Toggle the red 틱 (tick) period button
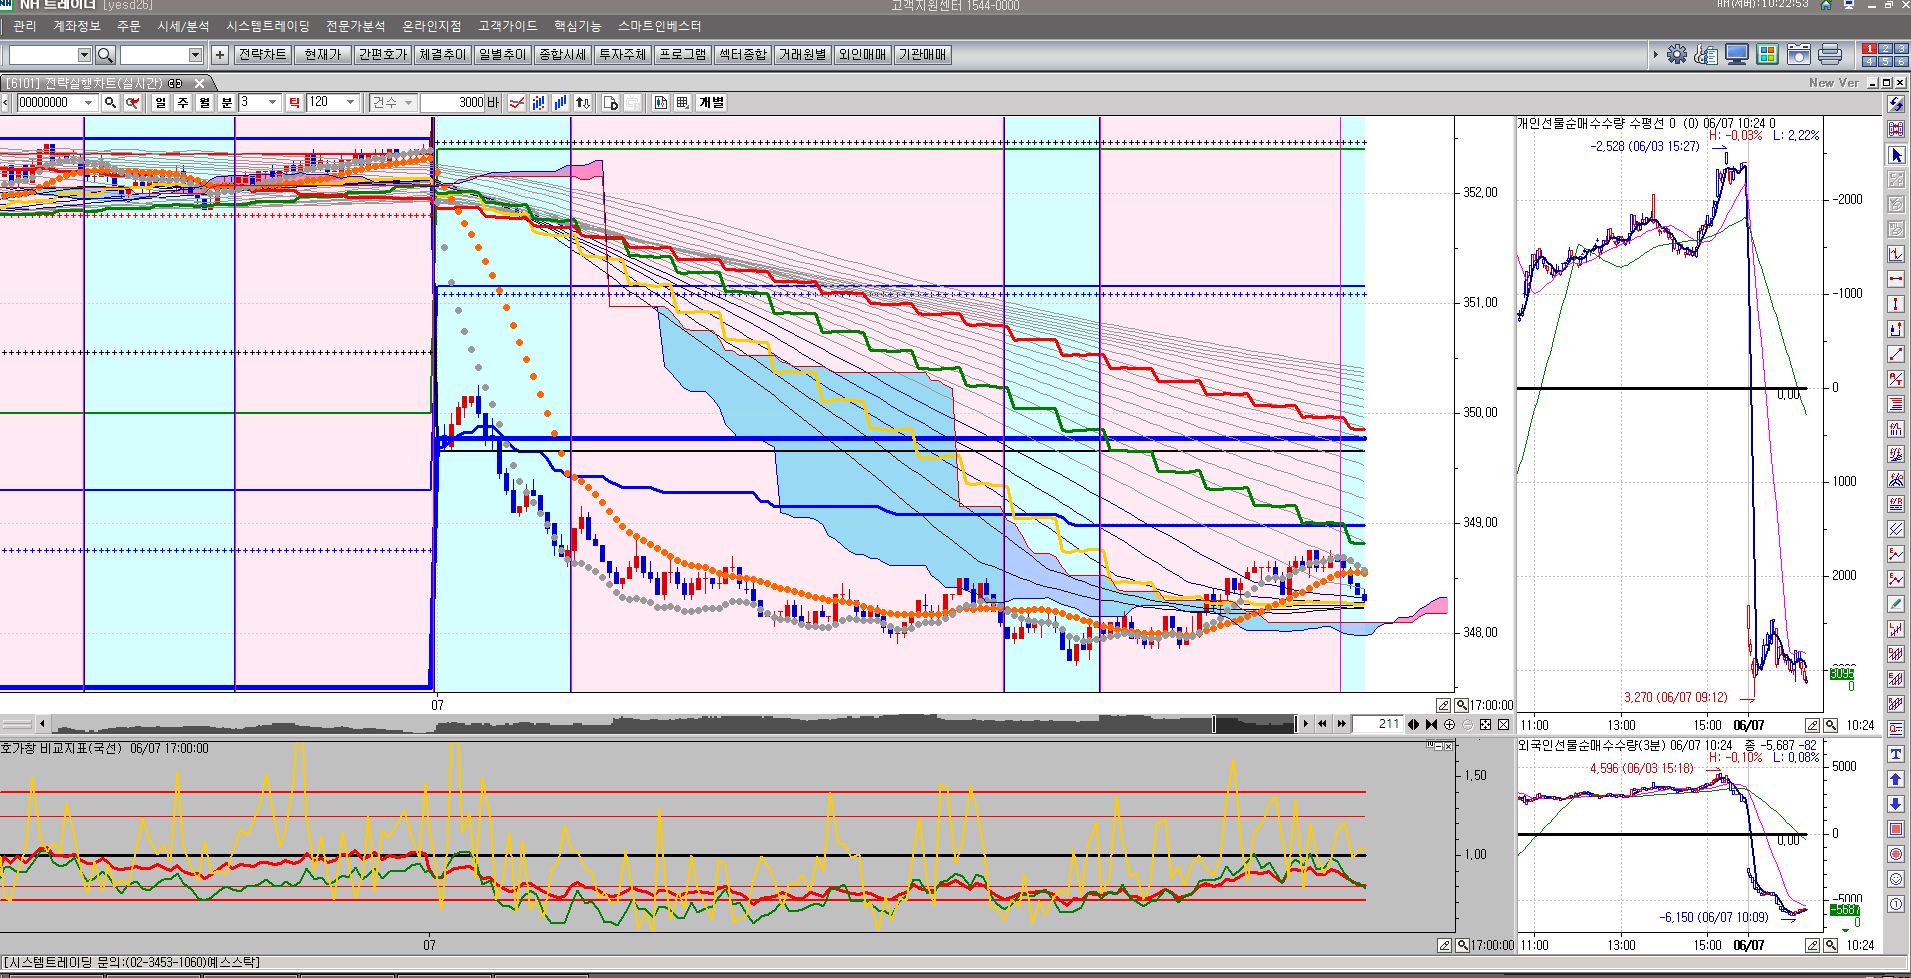 pos(294,102)
